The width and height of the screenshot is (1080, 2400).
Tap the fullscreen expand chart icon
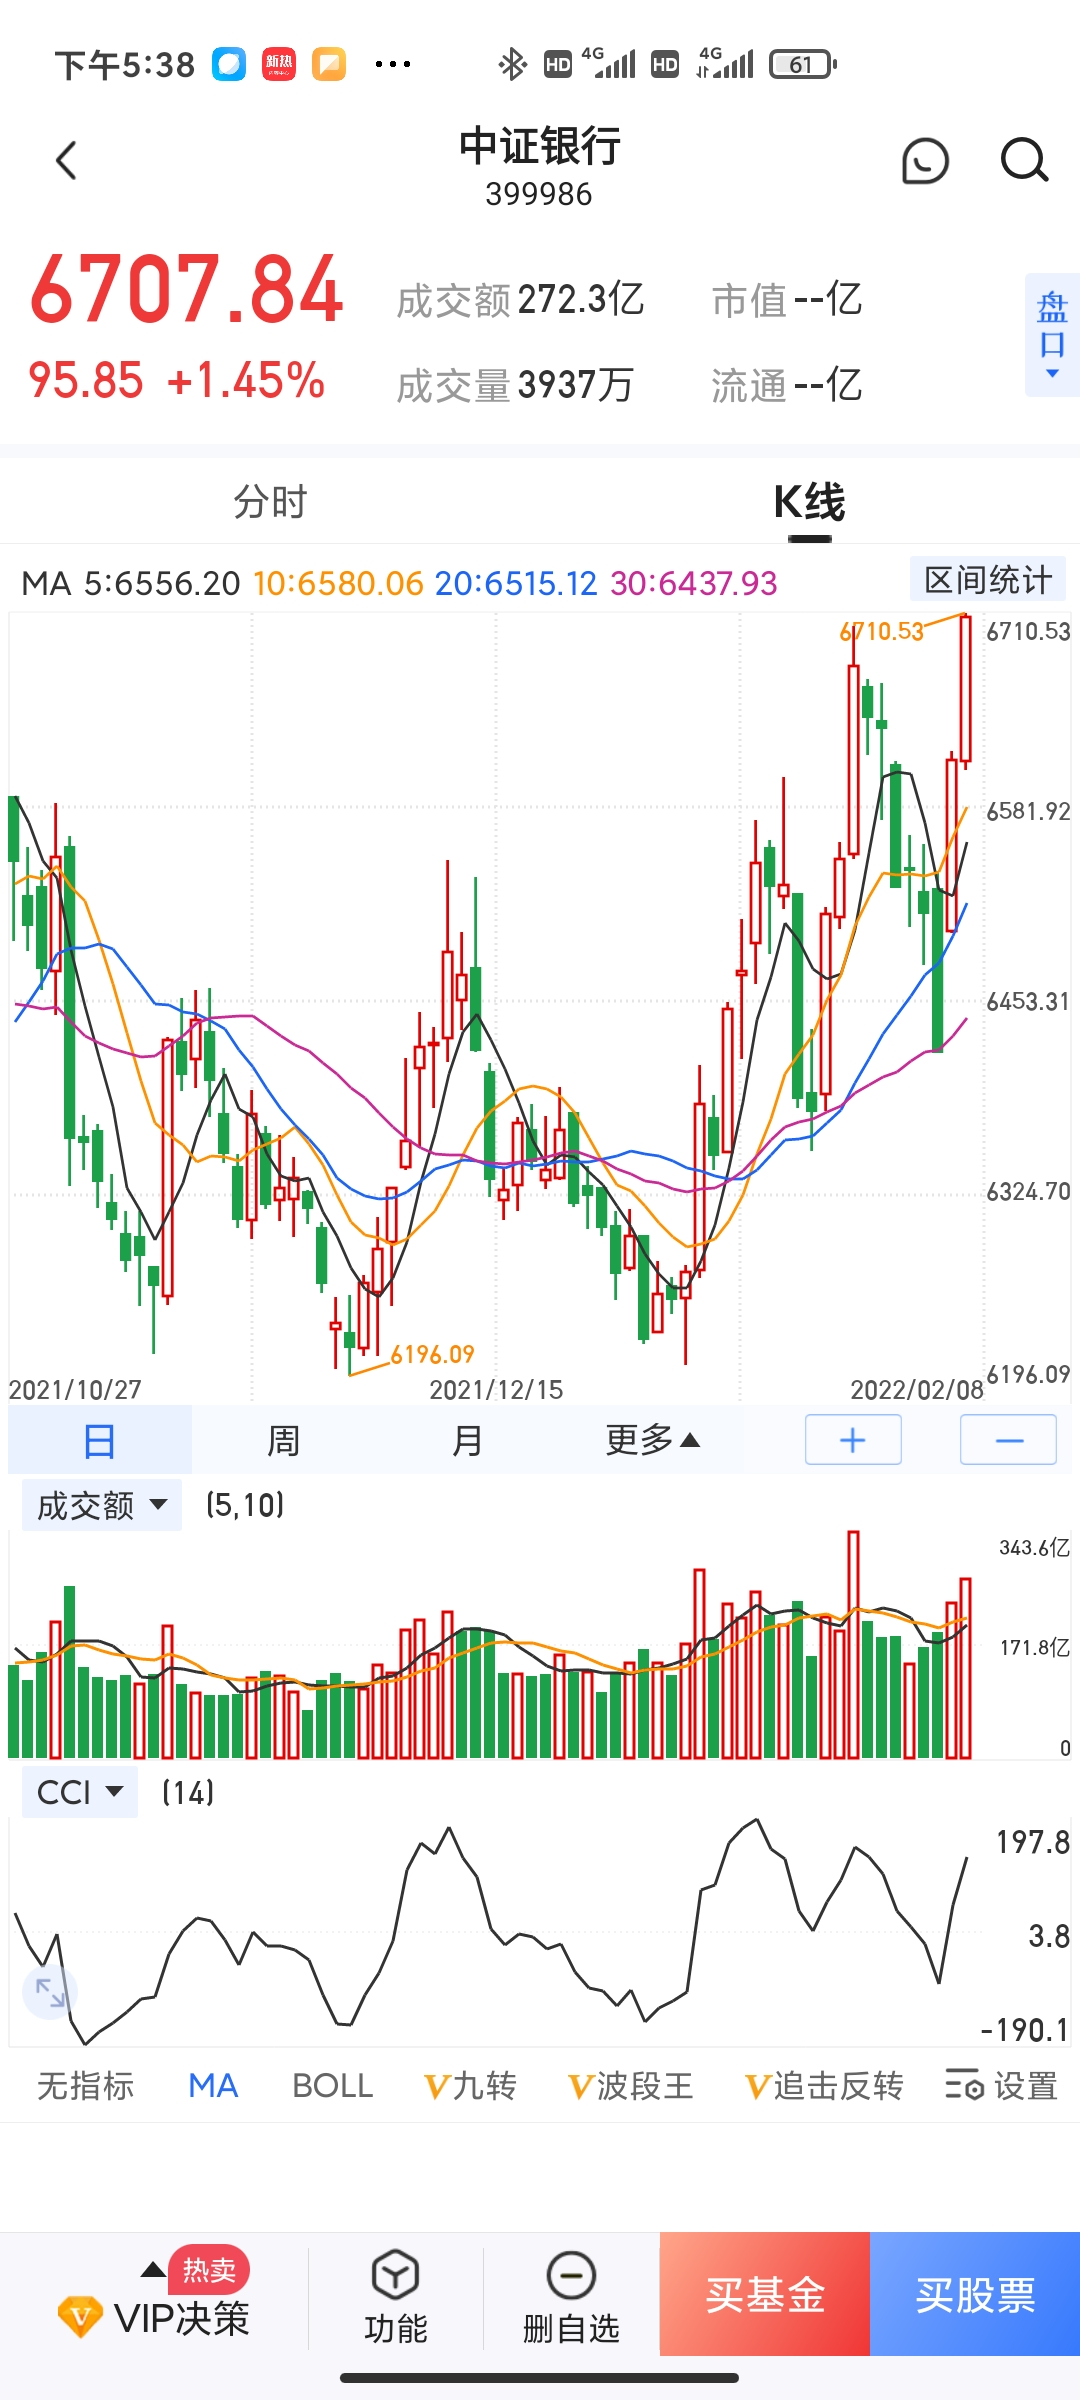coord(50,1992)
